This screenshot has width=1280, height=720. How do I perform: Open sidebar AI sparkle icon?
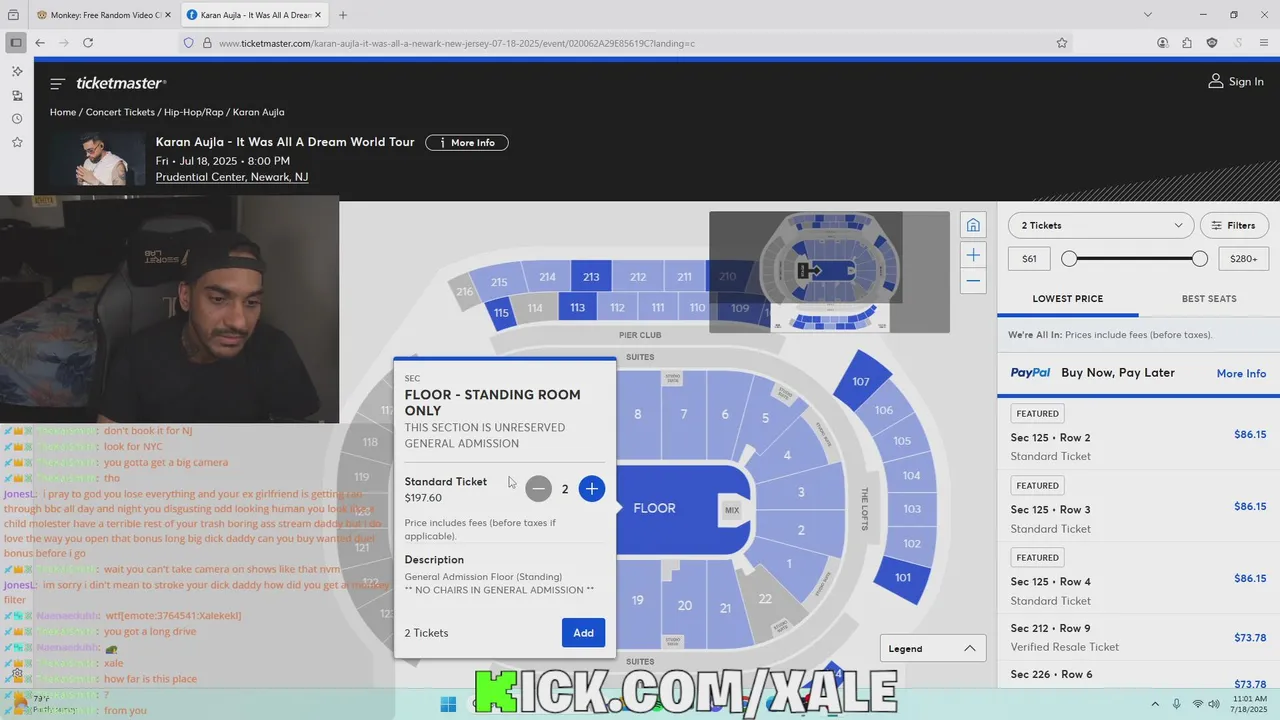(x=17, y=71)
